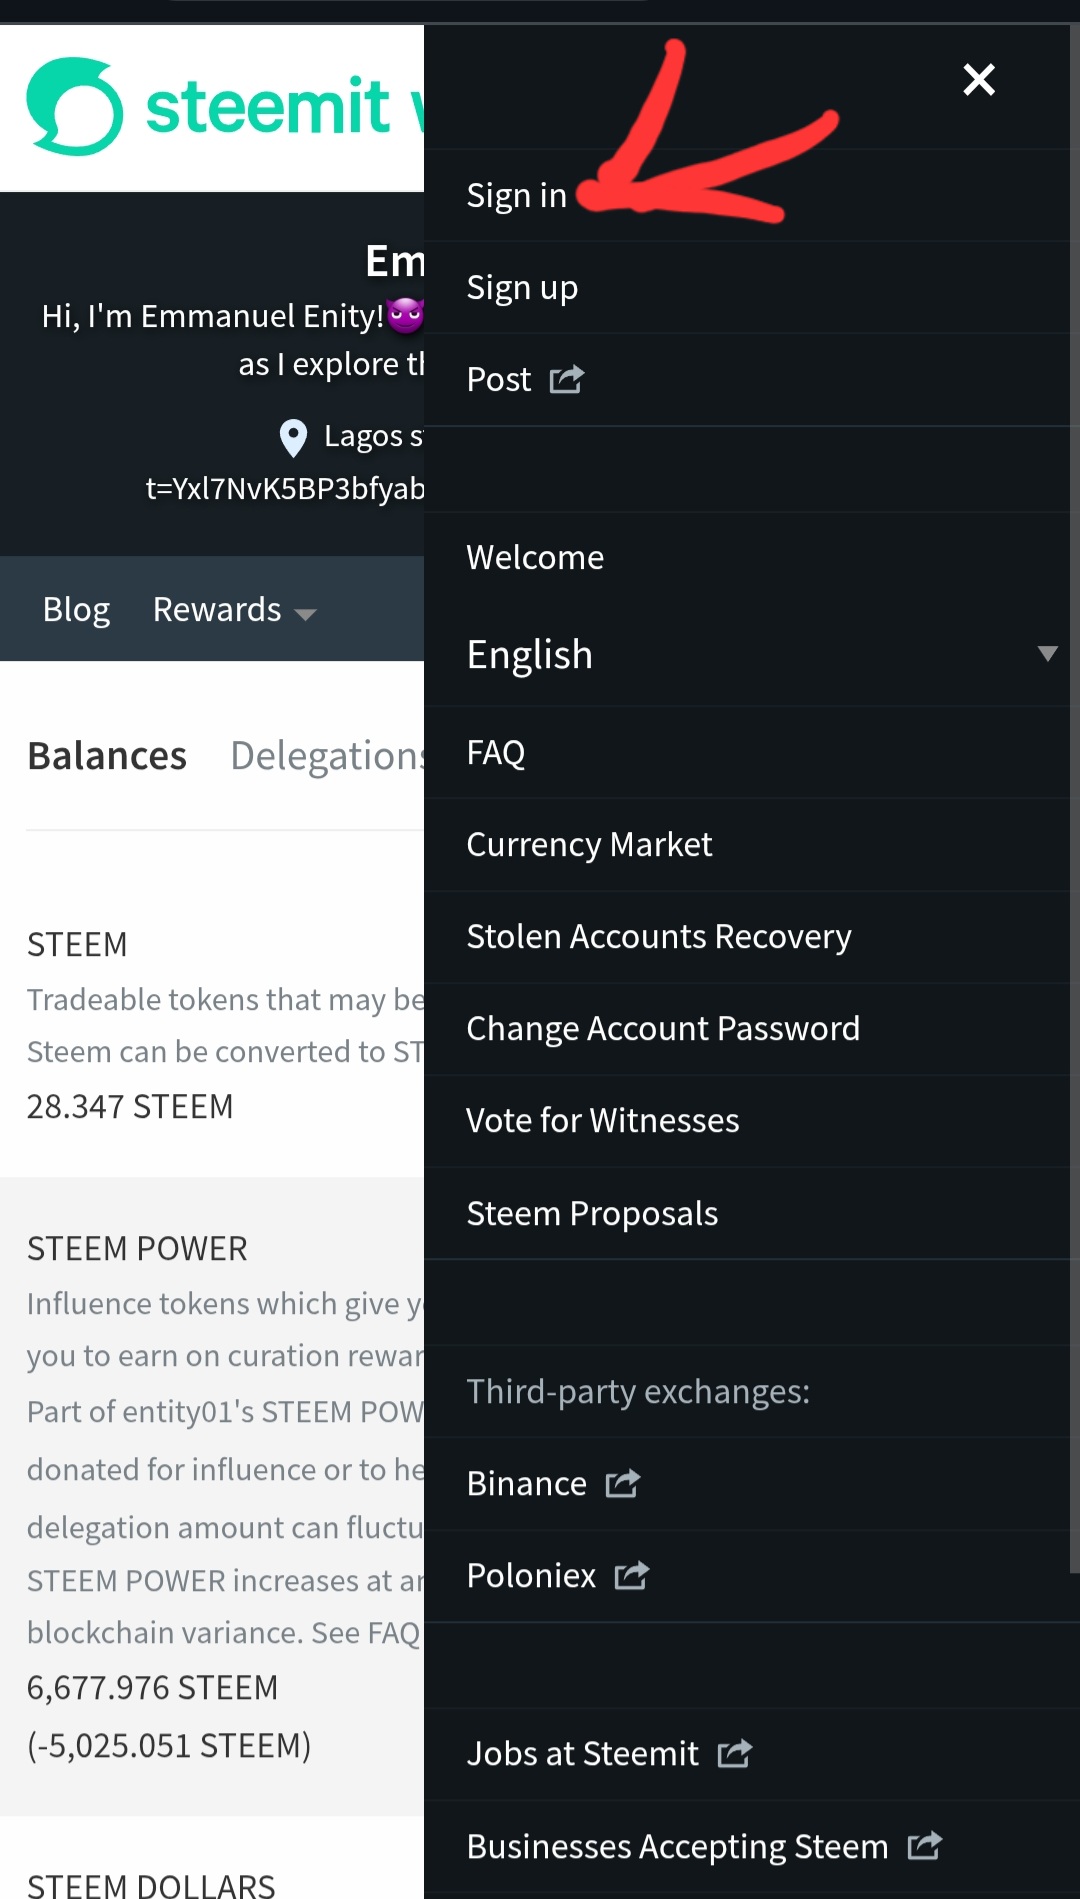Choose Change Account Password
Viewport: 1080px width, 1899px height.
[x=663, y=1029]
